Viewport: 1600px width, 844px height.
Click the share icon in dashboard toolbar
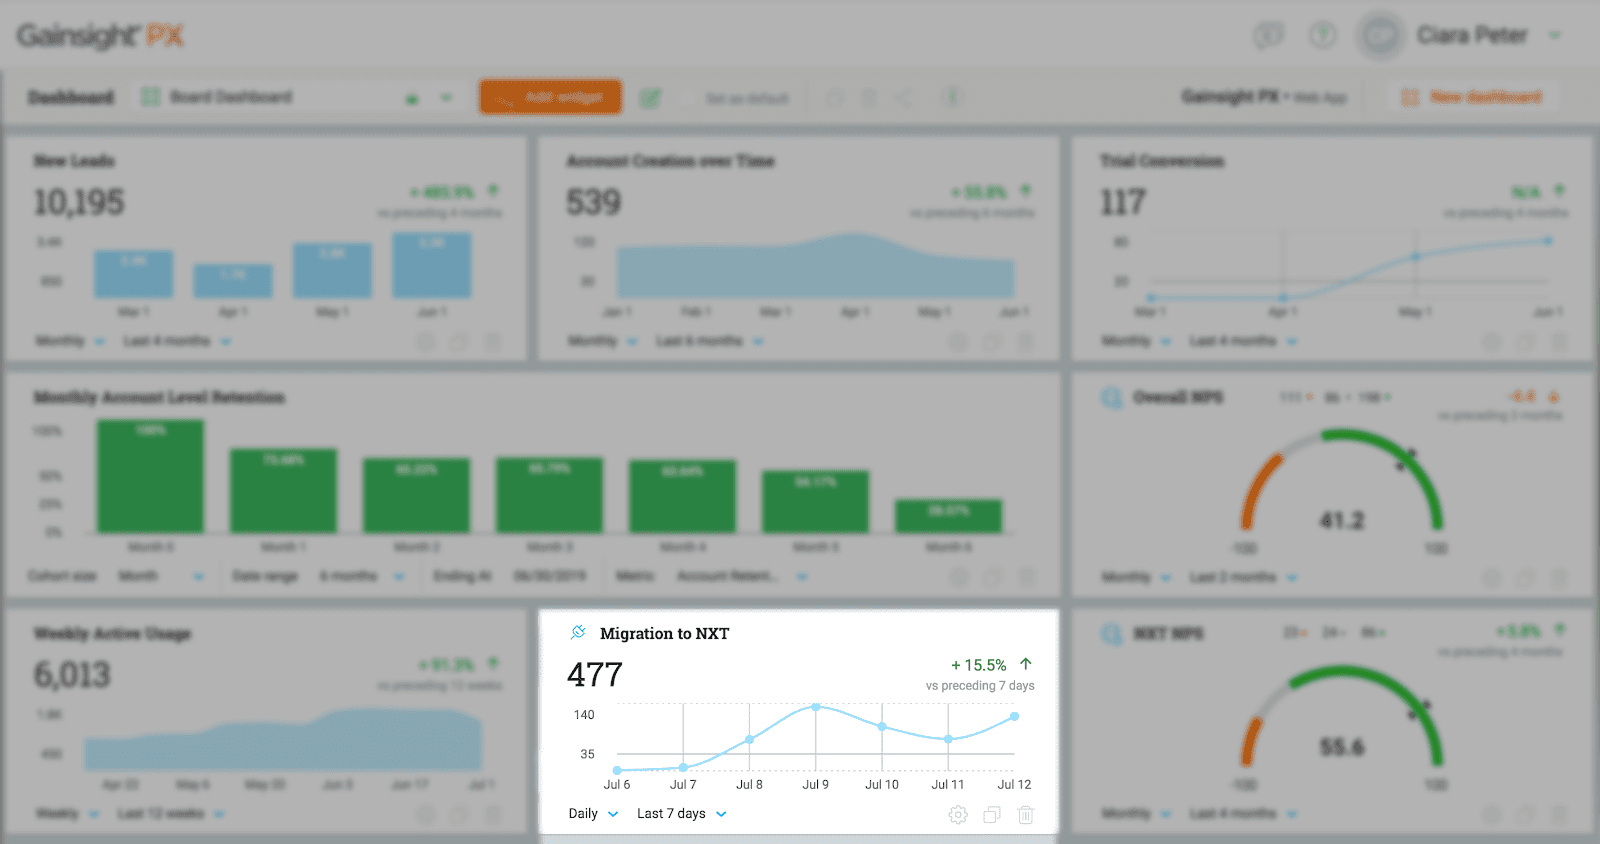pyautogui.click(x=903, y=98)
